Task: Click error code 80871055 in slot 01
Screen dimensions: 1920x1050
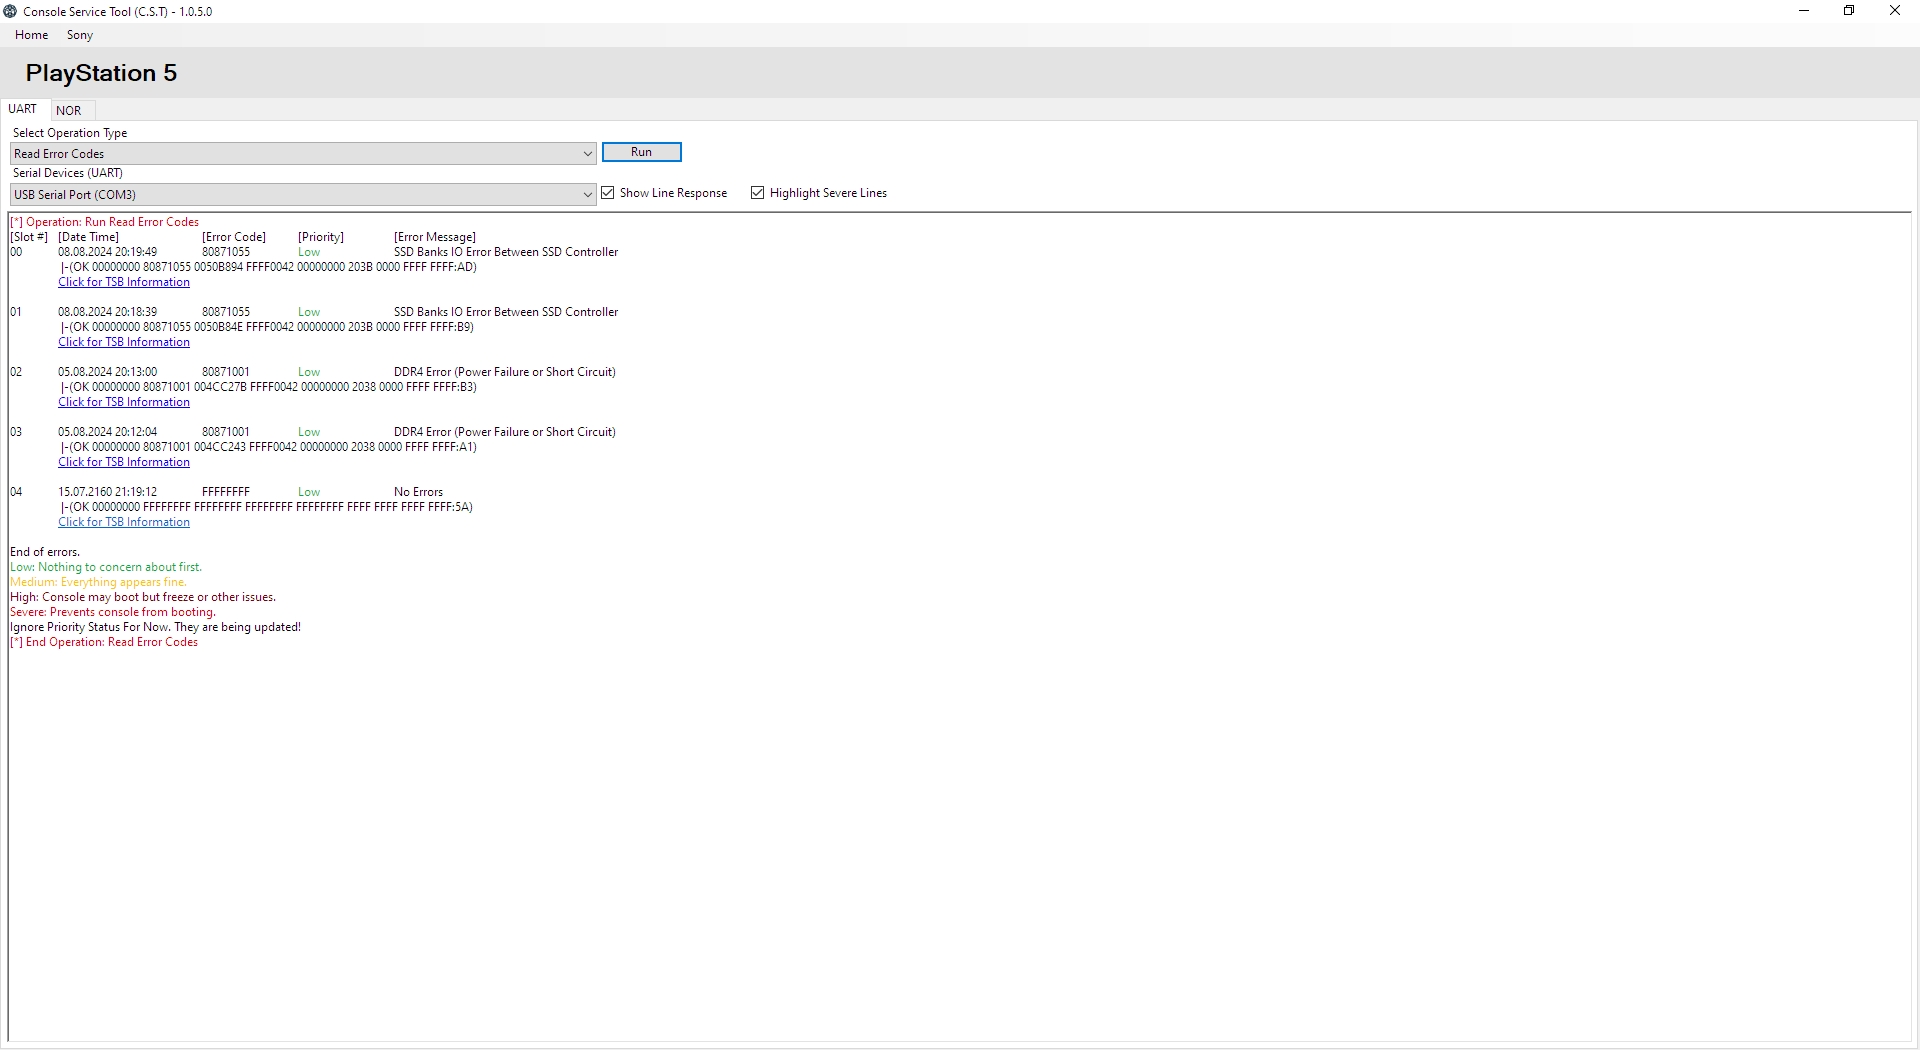Action: click(x=226, y=312)
